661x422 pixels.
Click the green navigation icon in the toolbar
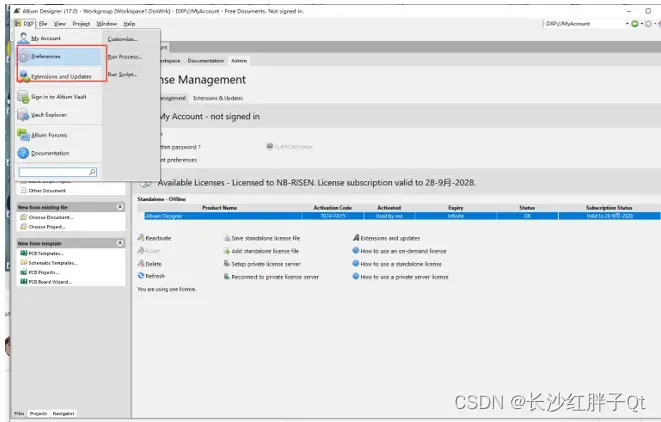(635, 24)
